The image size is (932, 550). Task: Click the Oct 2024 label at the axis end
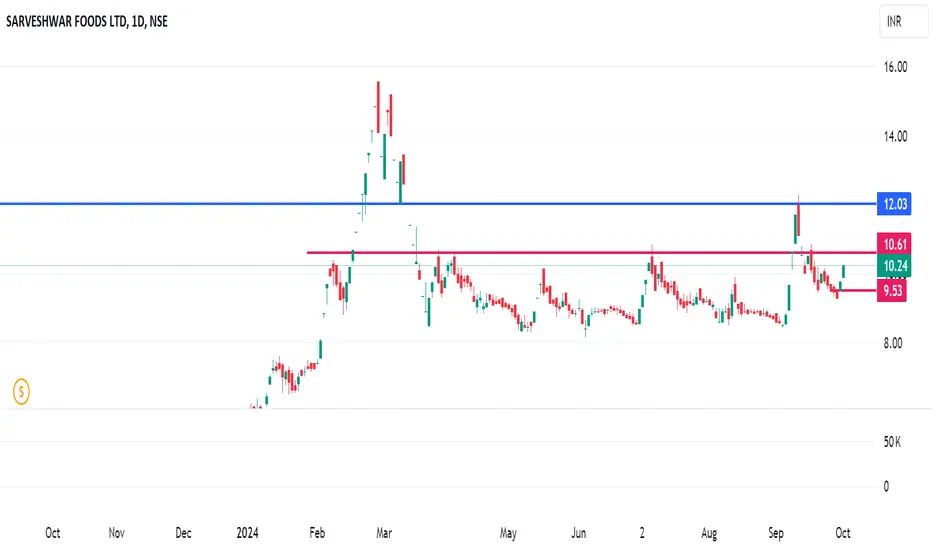point(843,533)
